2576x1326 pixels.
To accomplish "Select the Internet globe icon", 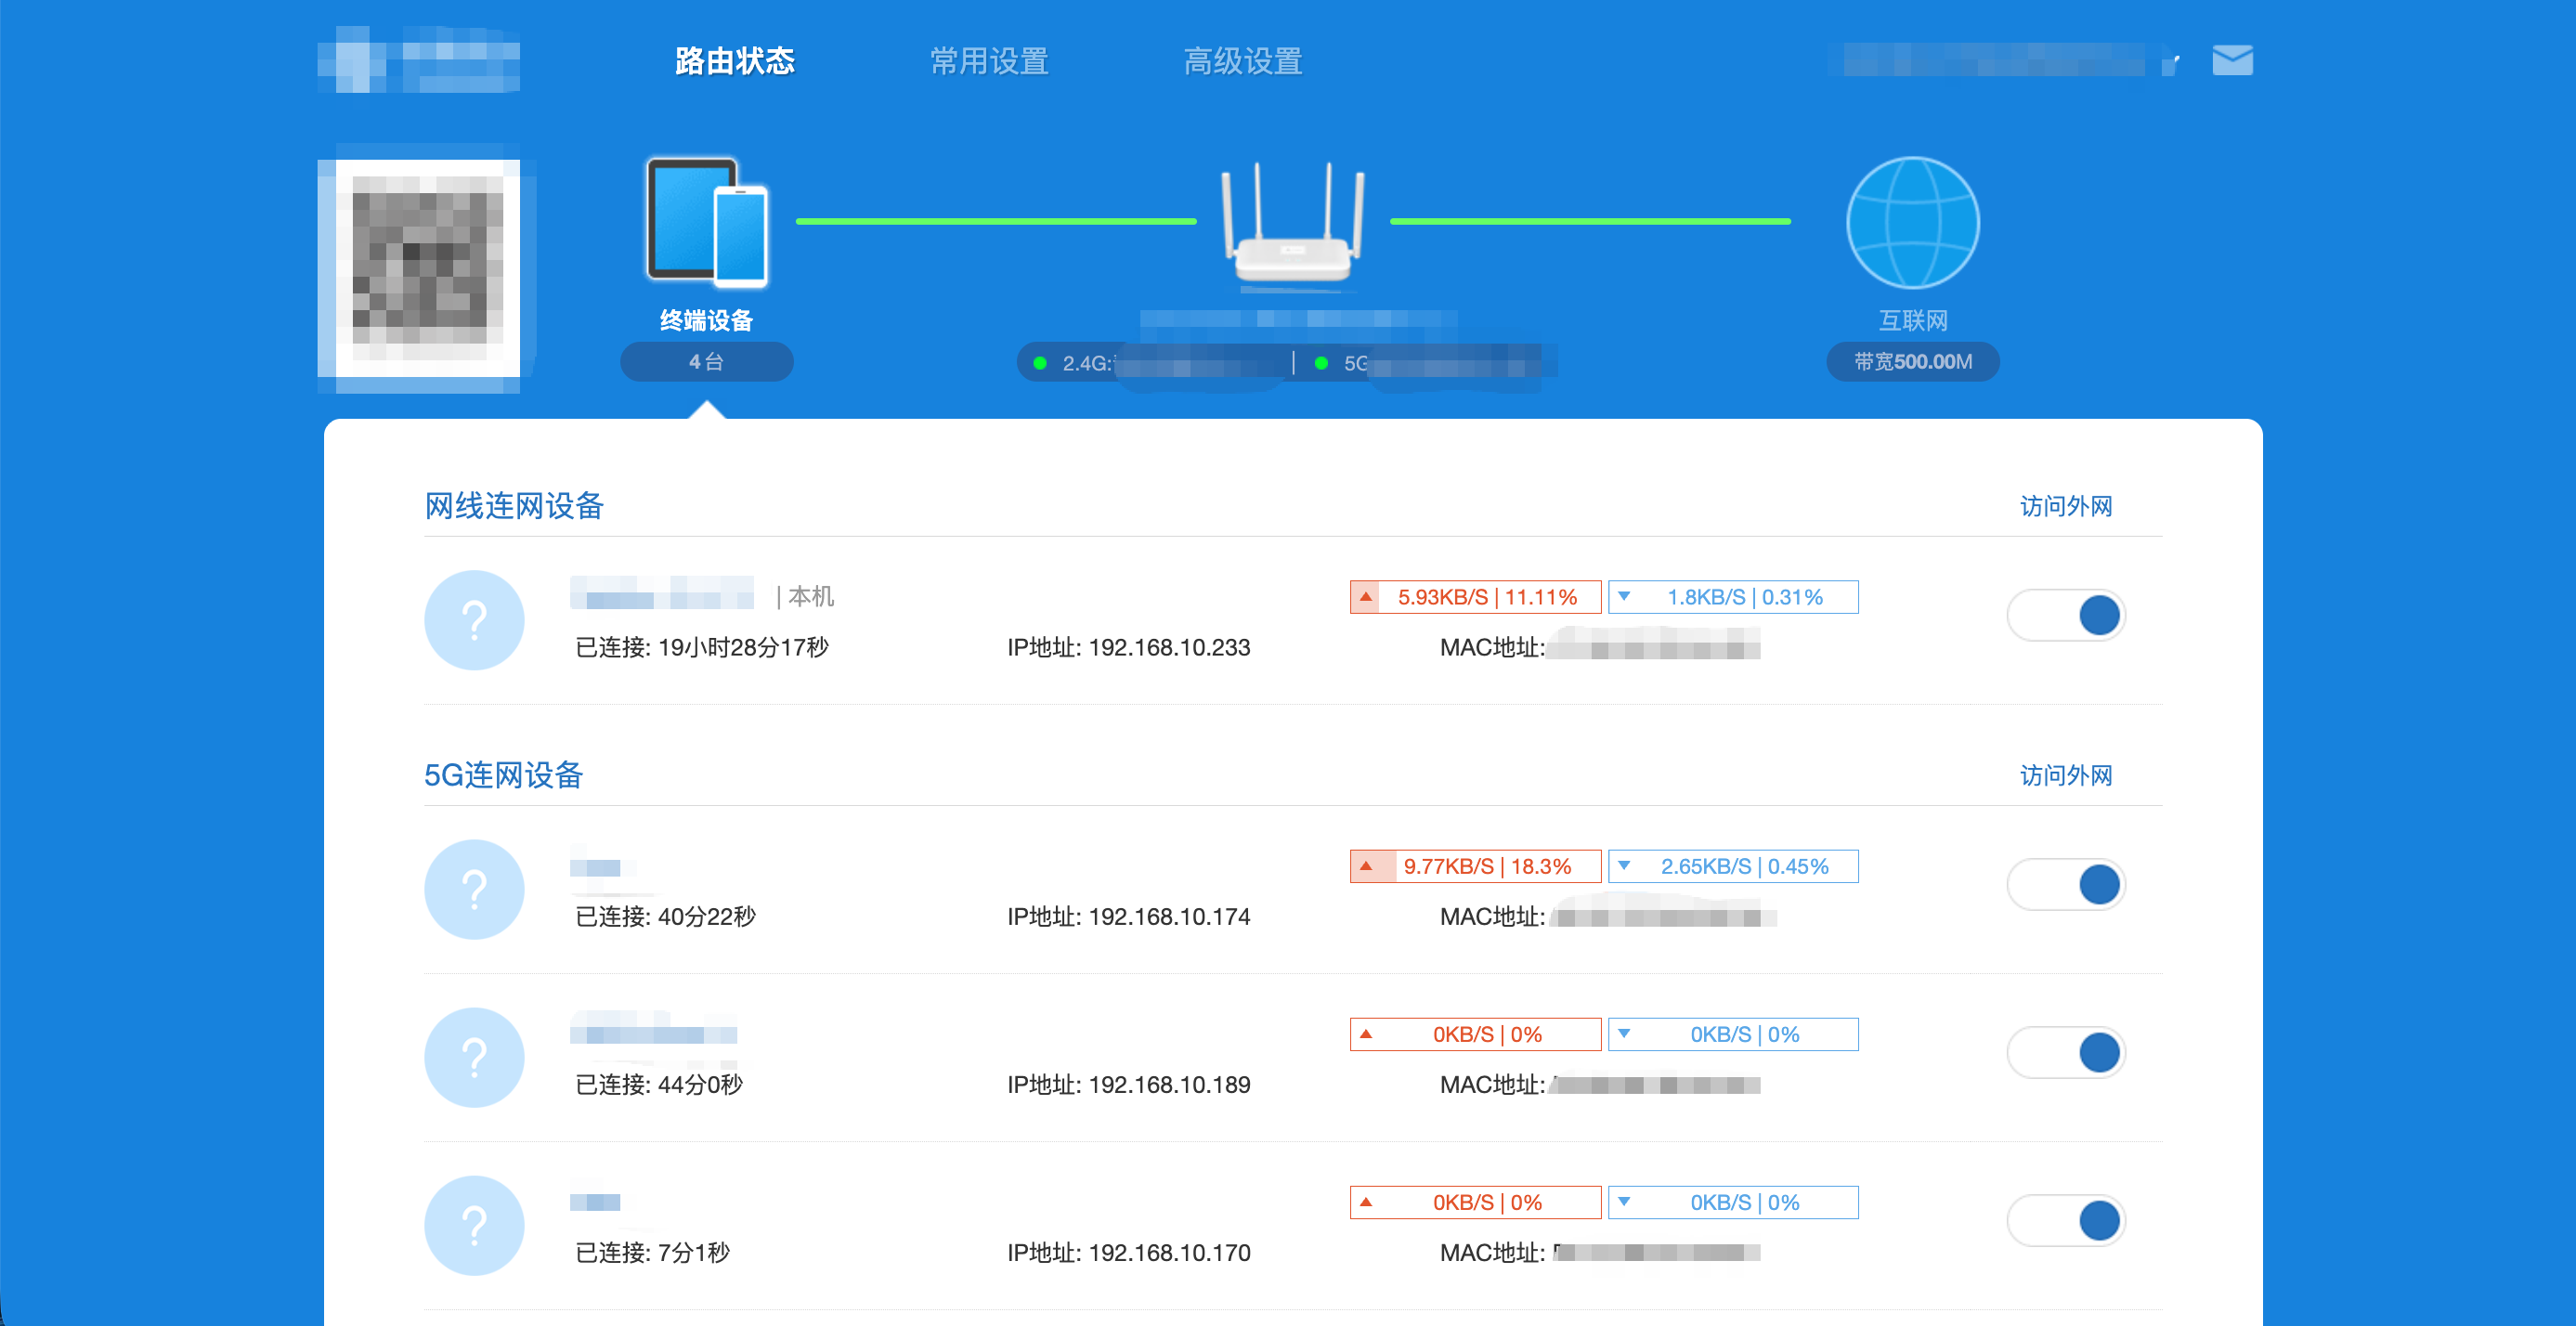I will 1912,222.
